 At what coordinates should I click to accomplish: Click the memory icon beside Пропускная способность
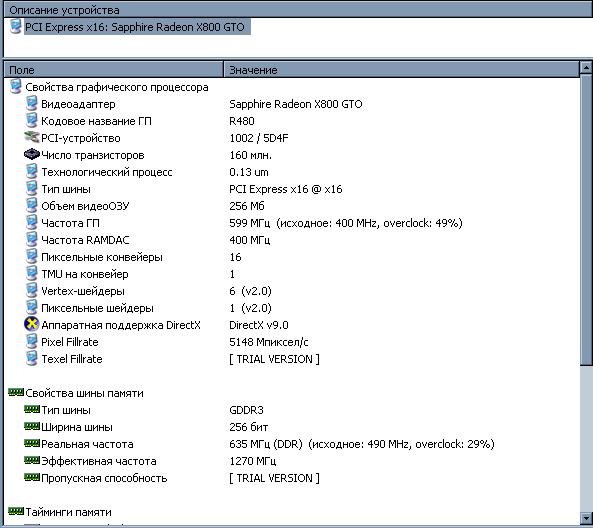coord(32,477)
